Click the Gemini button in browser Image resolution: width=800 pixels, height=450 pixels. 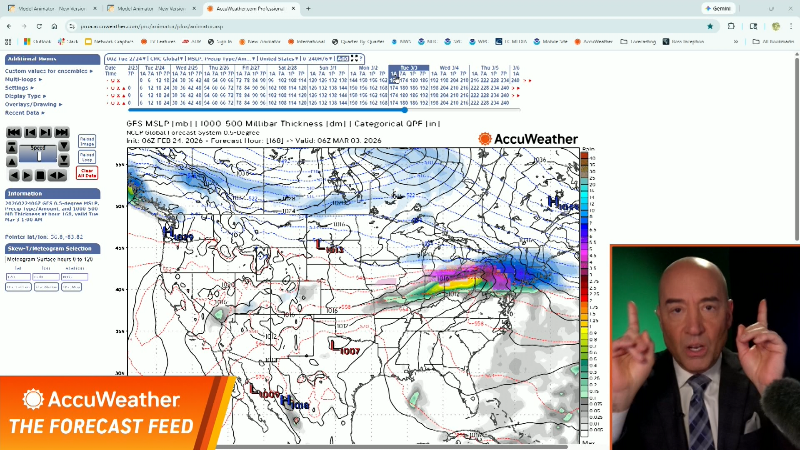coord(723,8)
